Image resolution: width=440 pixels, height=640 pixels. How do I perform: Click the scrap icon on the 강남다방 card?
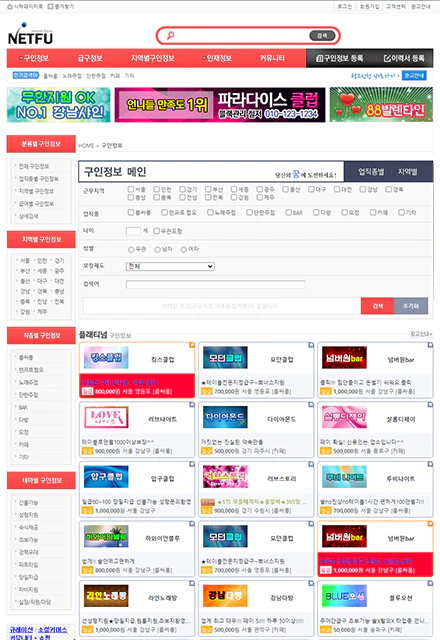pyautogui.click(x=311, y=583)
